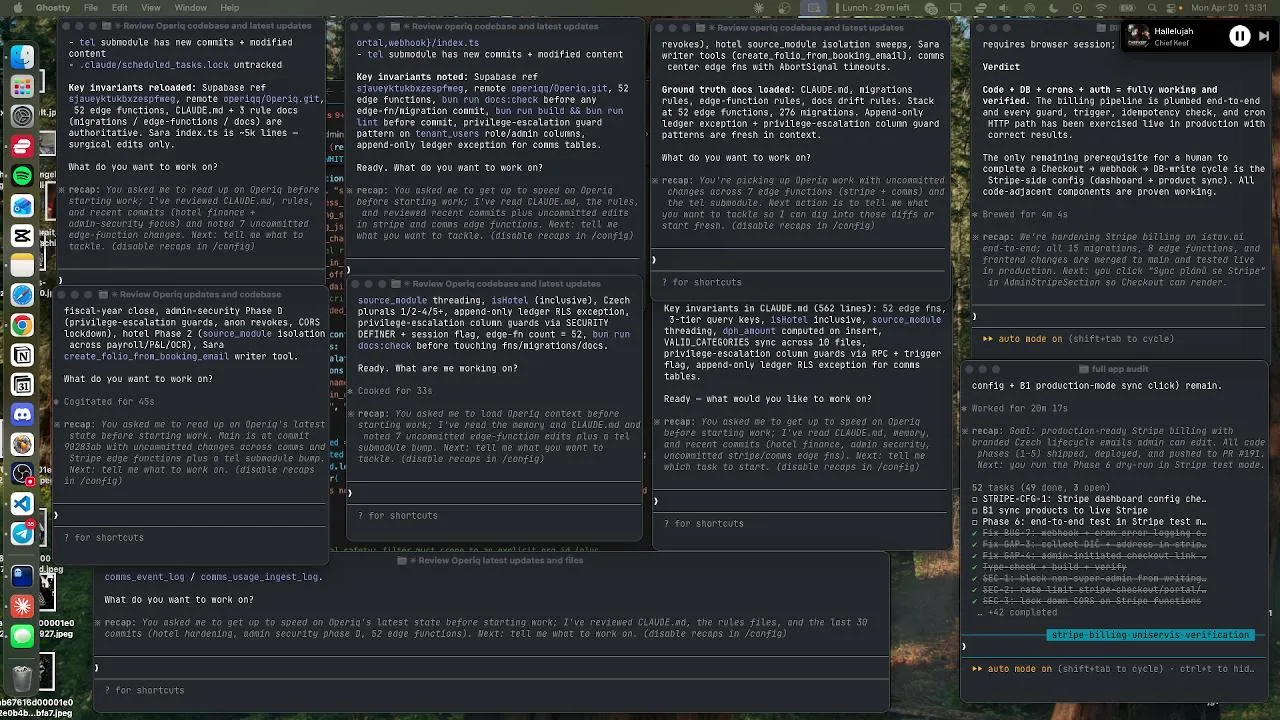Screen dimensions: 1280x720
Task: Click the 'Verdict' heading text
Action: point(1001,67)
